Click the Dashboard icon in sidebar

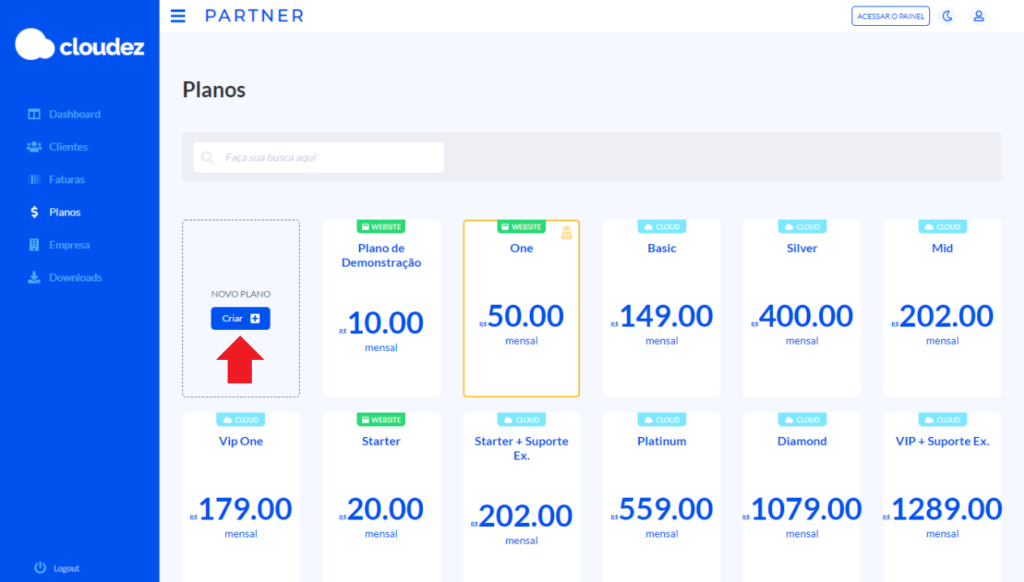34,114
